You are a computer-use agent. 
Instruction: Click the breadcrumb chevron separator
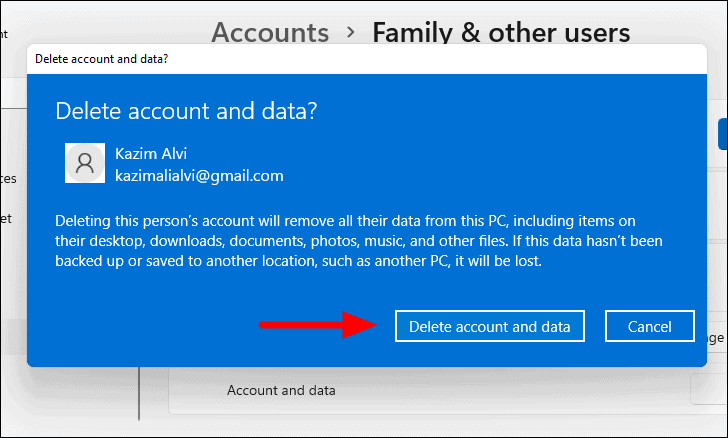[350, 33]
